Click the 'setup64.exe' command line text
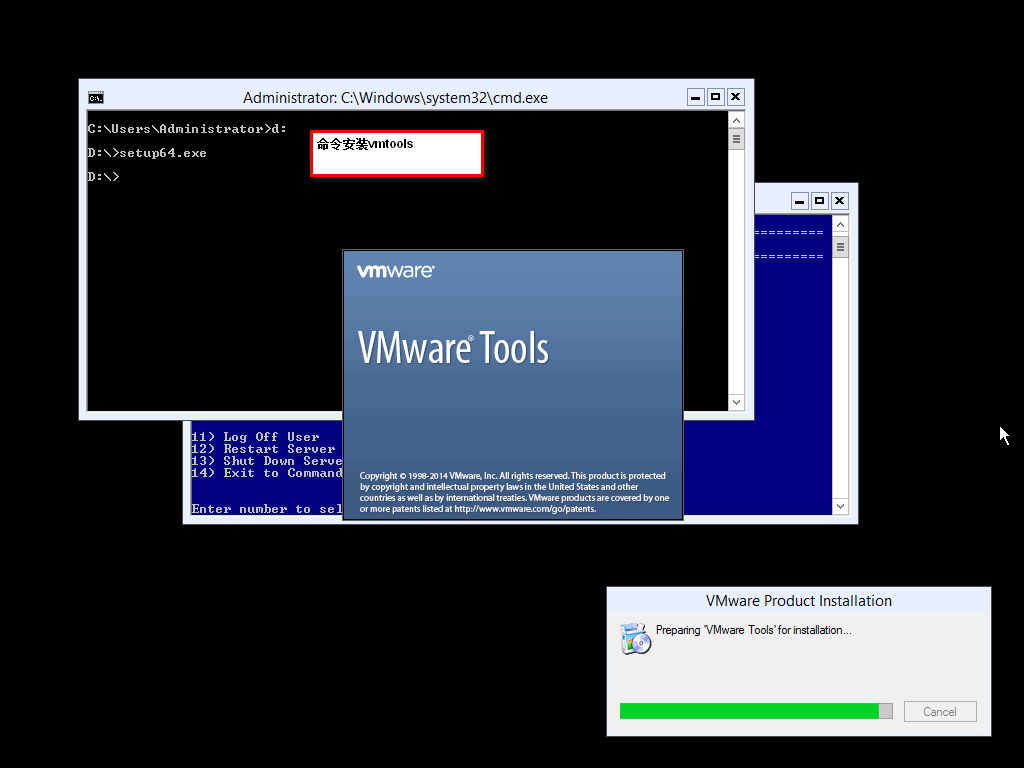Screen dimensions: 1024x768 coord(163,153)
